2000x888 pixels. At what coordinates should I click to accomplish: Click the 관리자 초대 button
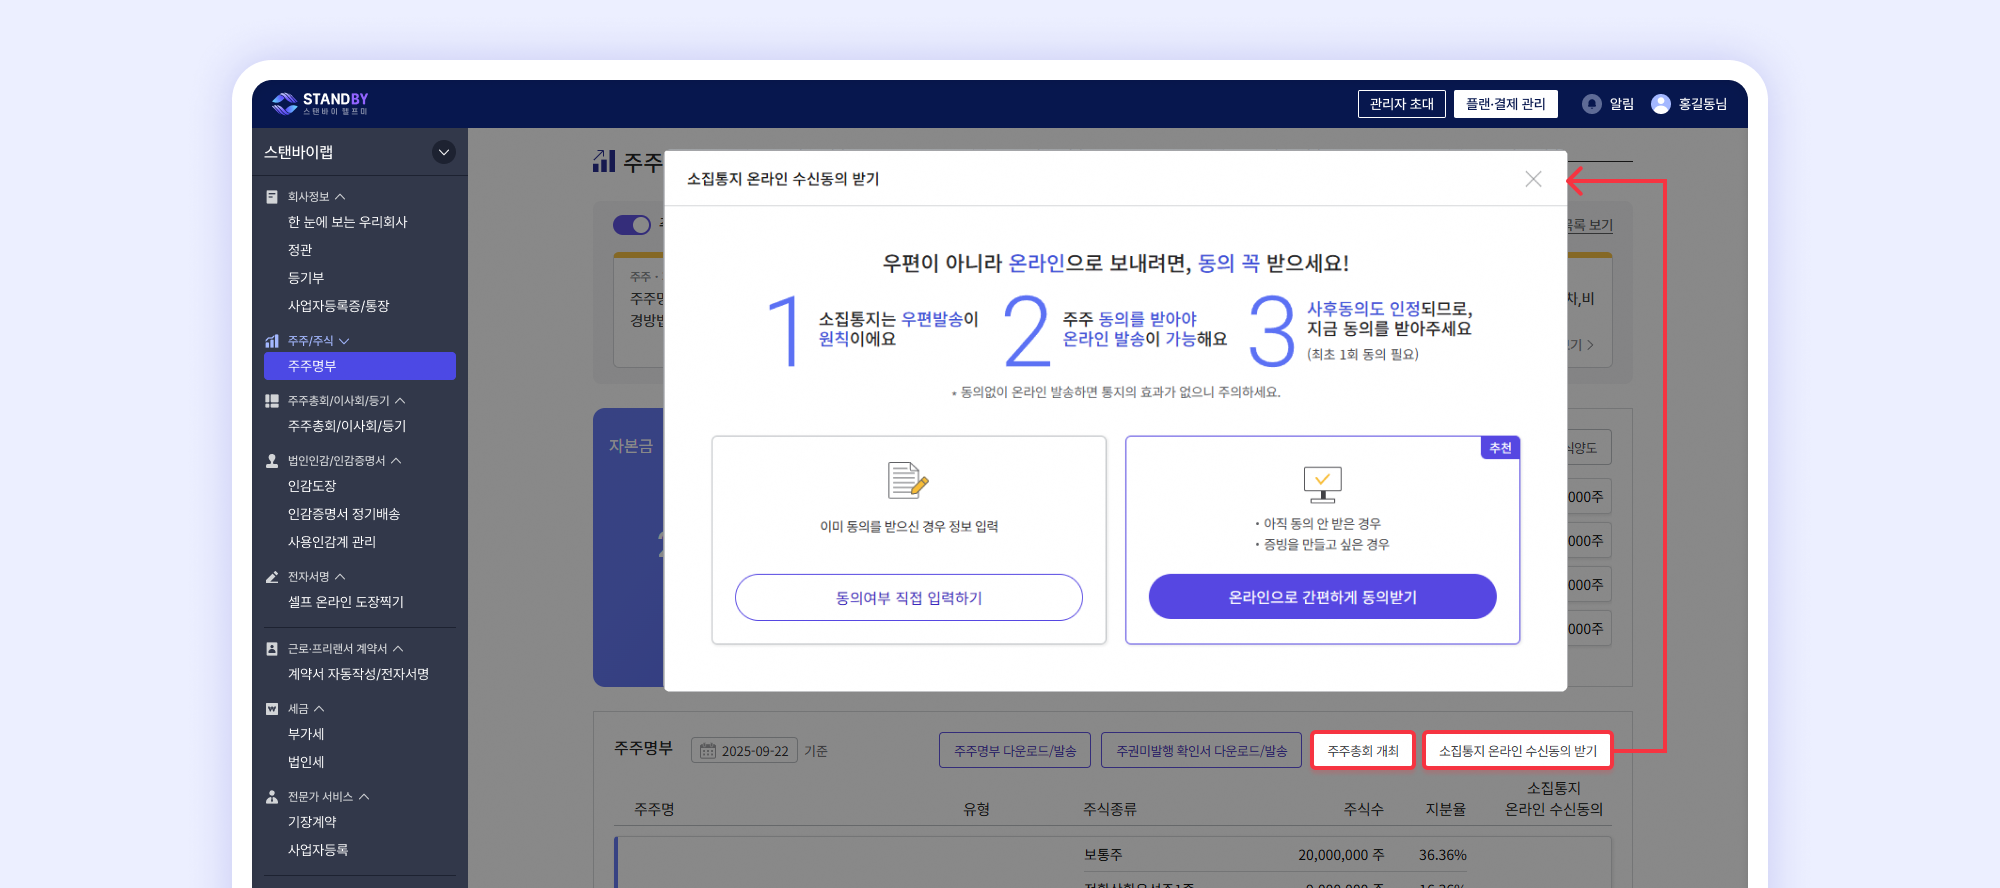click(1402, 104)
